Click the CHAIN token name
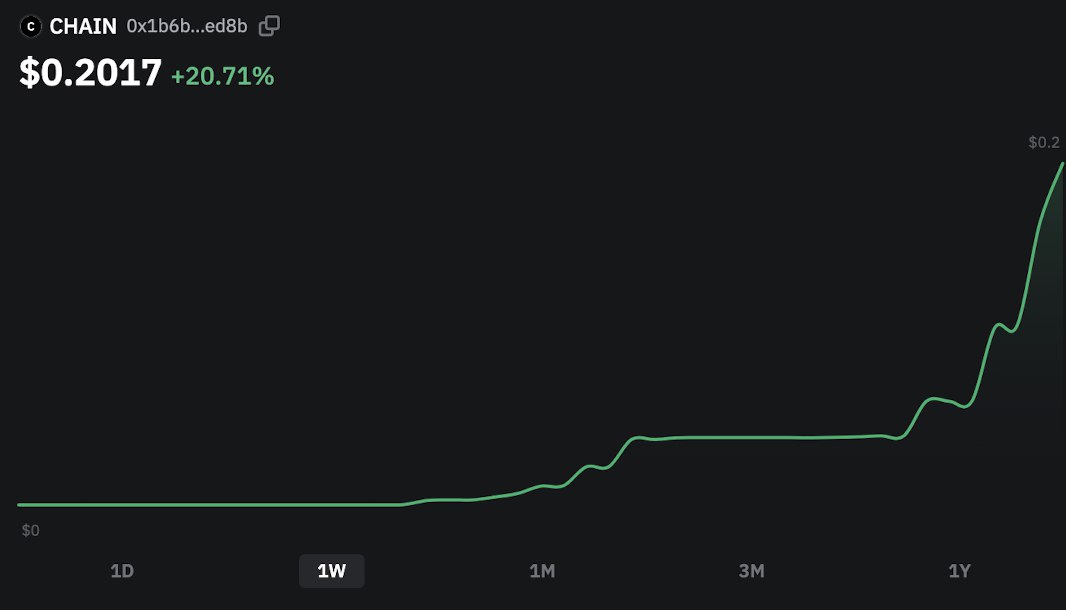 [83, 27]
